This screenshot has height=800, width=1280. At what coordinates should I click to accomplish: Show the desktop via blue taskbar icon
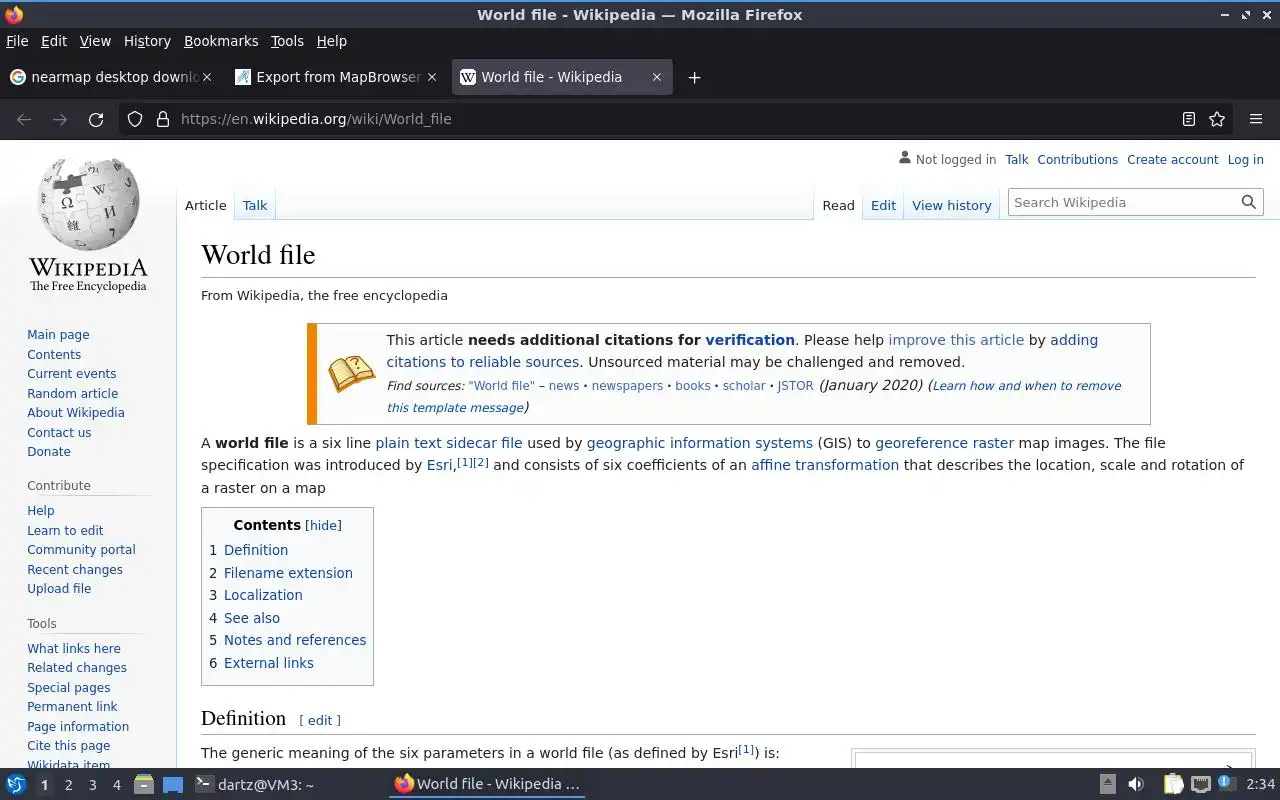point(173,784)
